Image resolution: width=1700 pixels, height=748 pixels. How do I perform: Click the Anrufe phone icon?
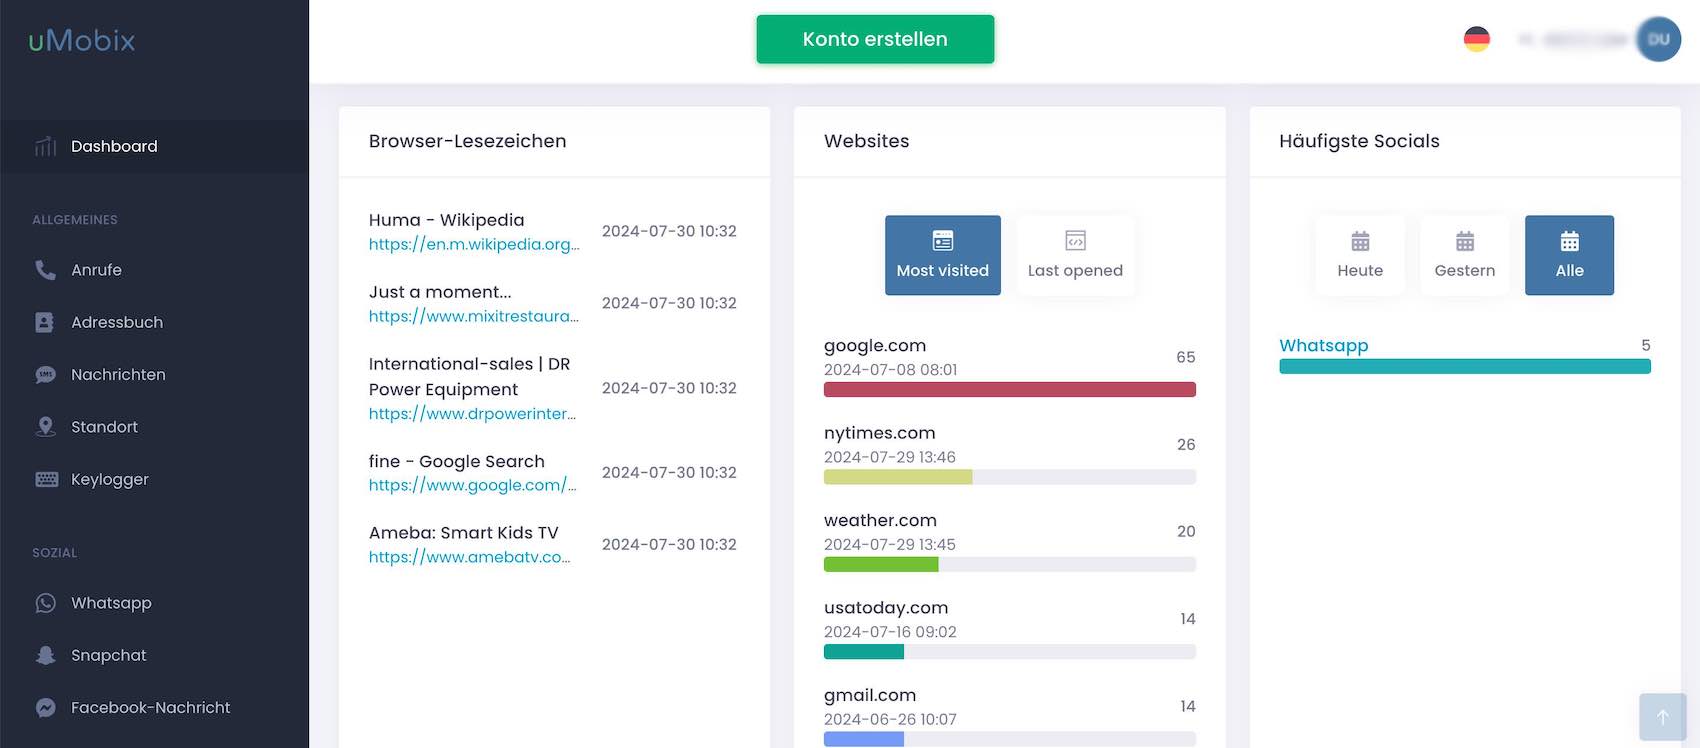(x=45, y=270)
